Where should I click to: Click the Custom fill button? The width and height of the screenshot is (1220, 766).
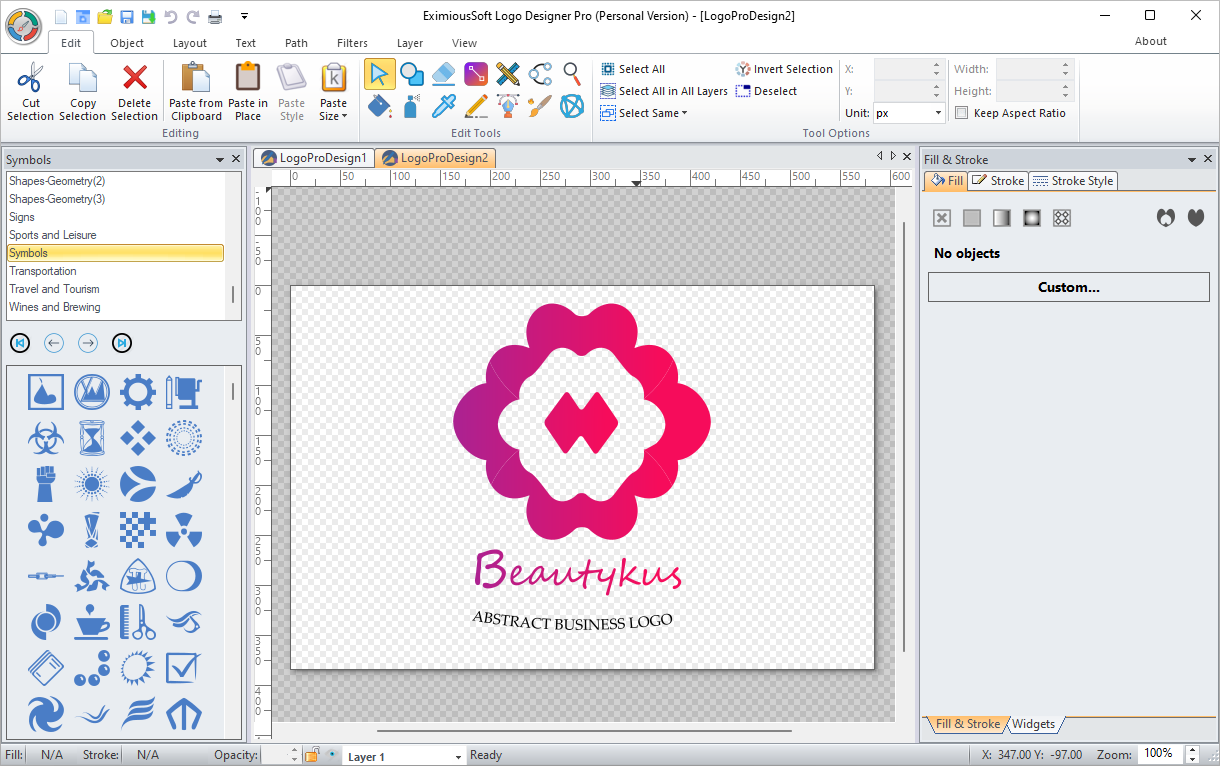[x=1068, y=287]
